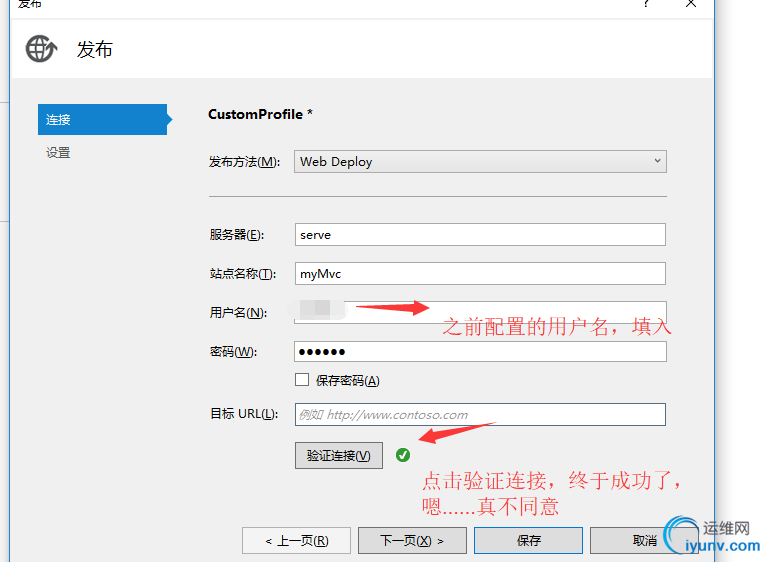The width and height of the screenshot is (766, 562).
Task: Click the help question mark in title bar
Action: point(646,3)
